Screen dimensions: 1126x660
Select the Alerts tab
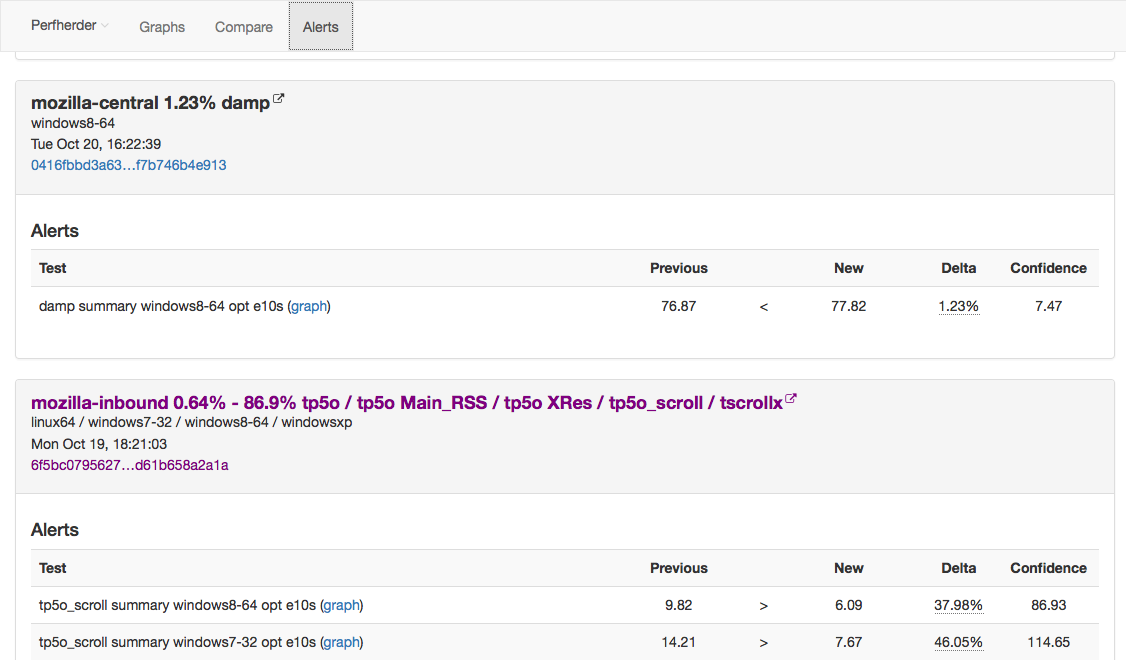tap(321, 27)
